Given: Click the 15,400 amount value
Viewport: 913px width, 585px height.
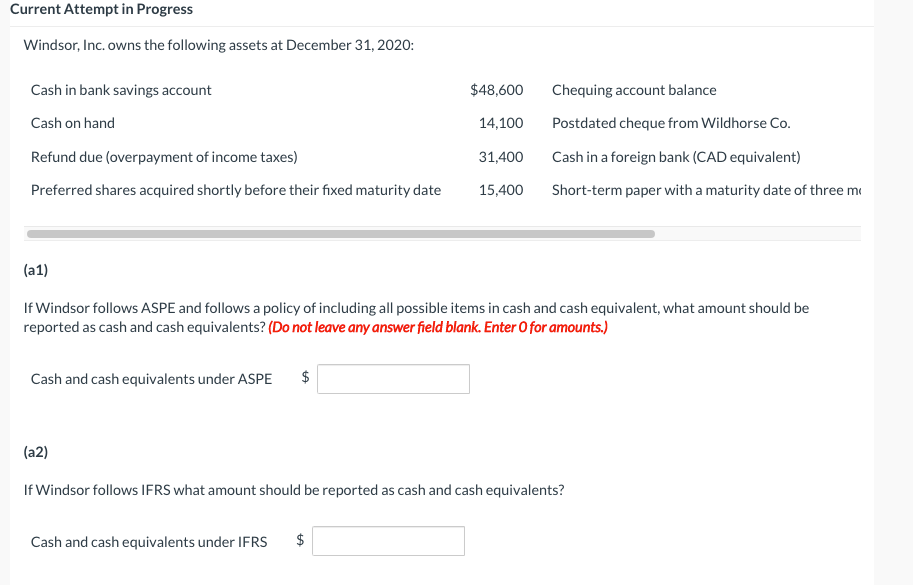Looking at the screenshot, I should click(x=505, y=189).
